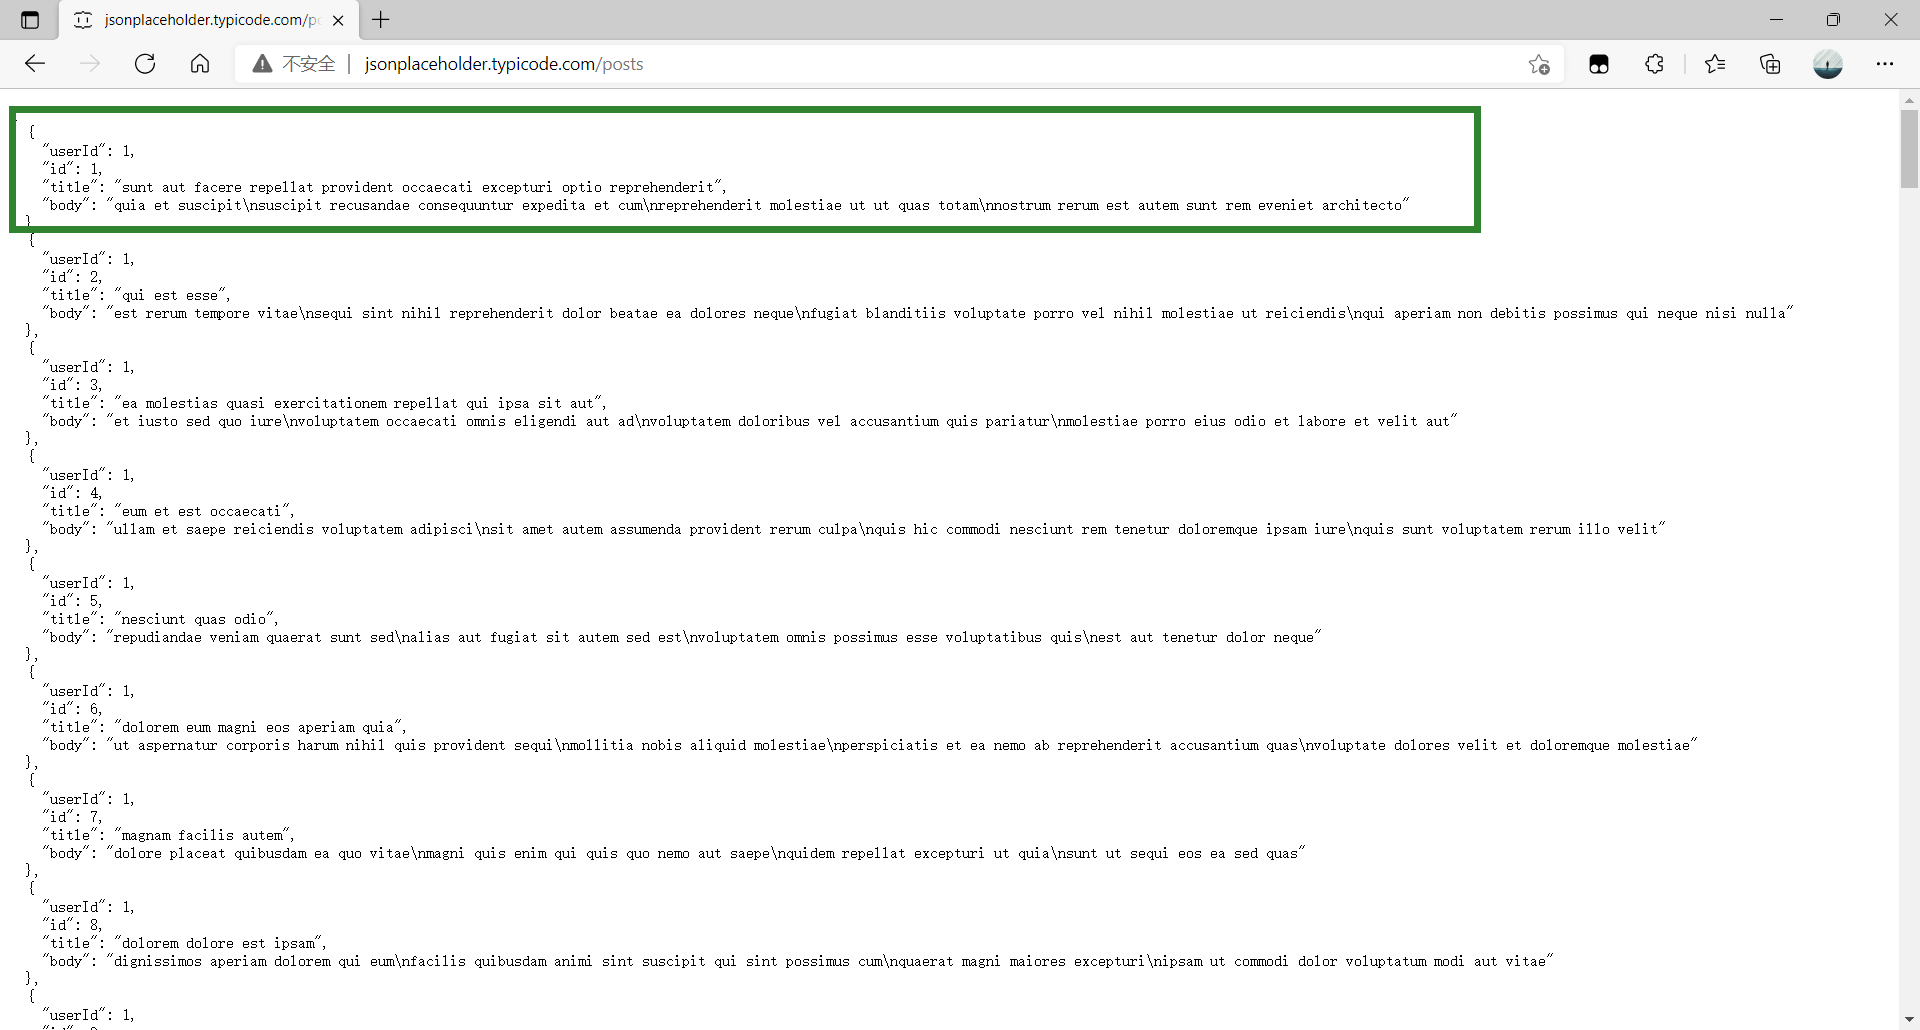The width and height of the screenshot is (1920, 1030).
Task: Go back to previous page
Action: point(35,64)
